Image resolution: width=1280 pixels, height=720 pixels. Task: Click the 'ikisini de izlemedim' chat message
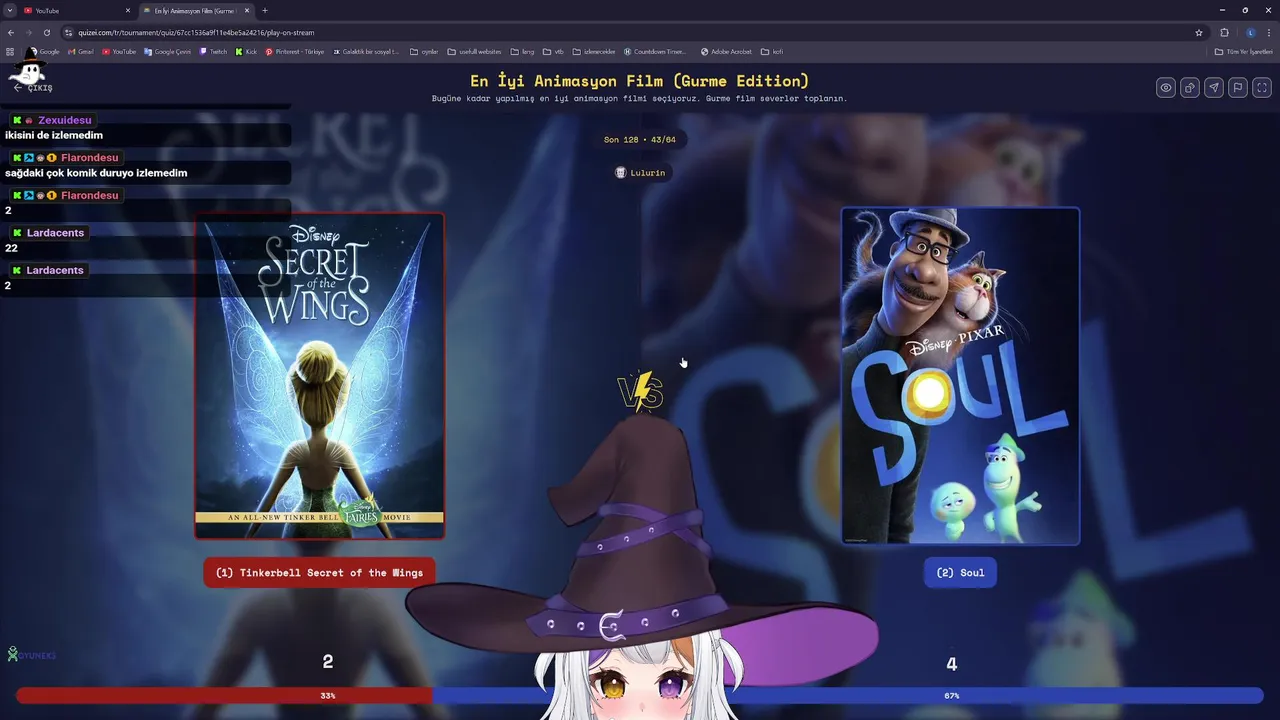tap(54, 135)
